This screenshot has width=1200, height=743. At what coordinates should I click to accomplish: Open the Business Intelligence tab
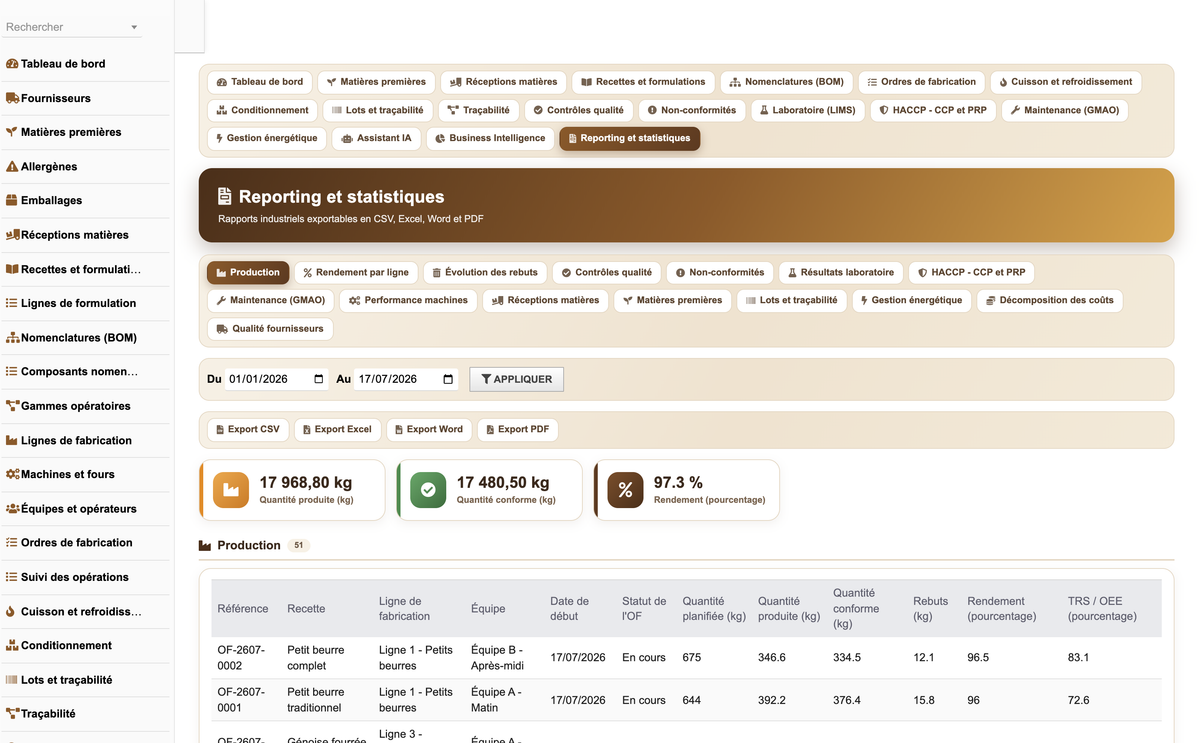point(490,138)
